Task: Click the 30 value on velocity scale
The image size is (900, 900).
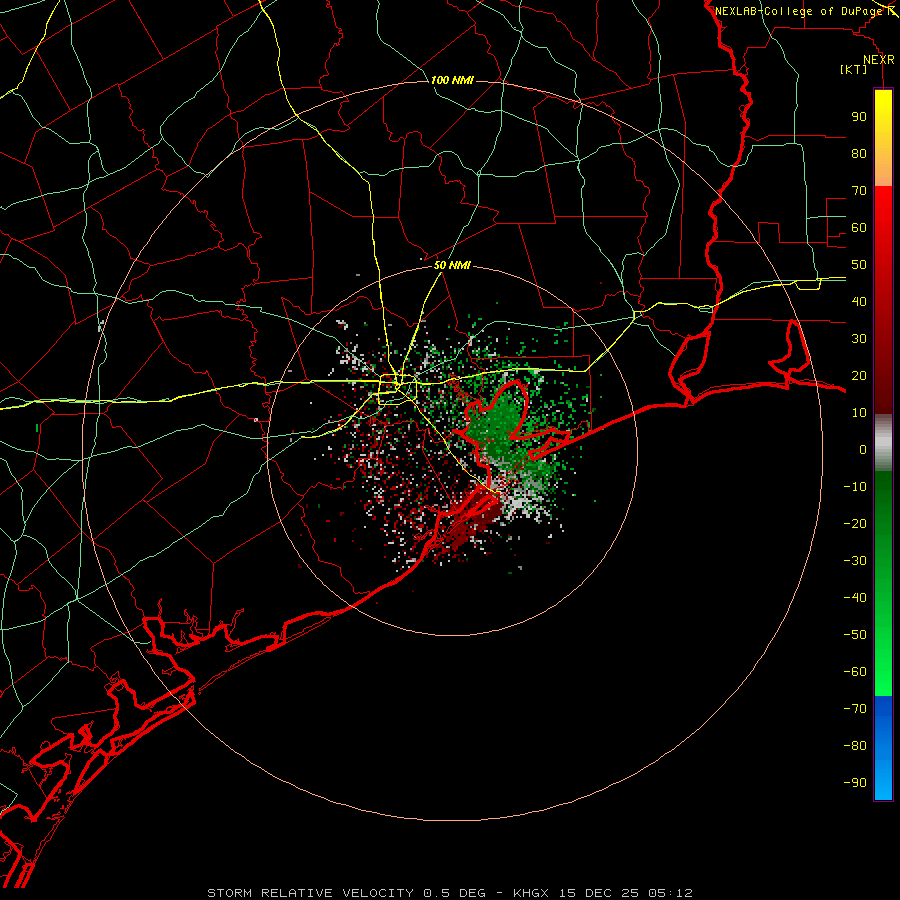Action: [859, 339]
